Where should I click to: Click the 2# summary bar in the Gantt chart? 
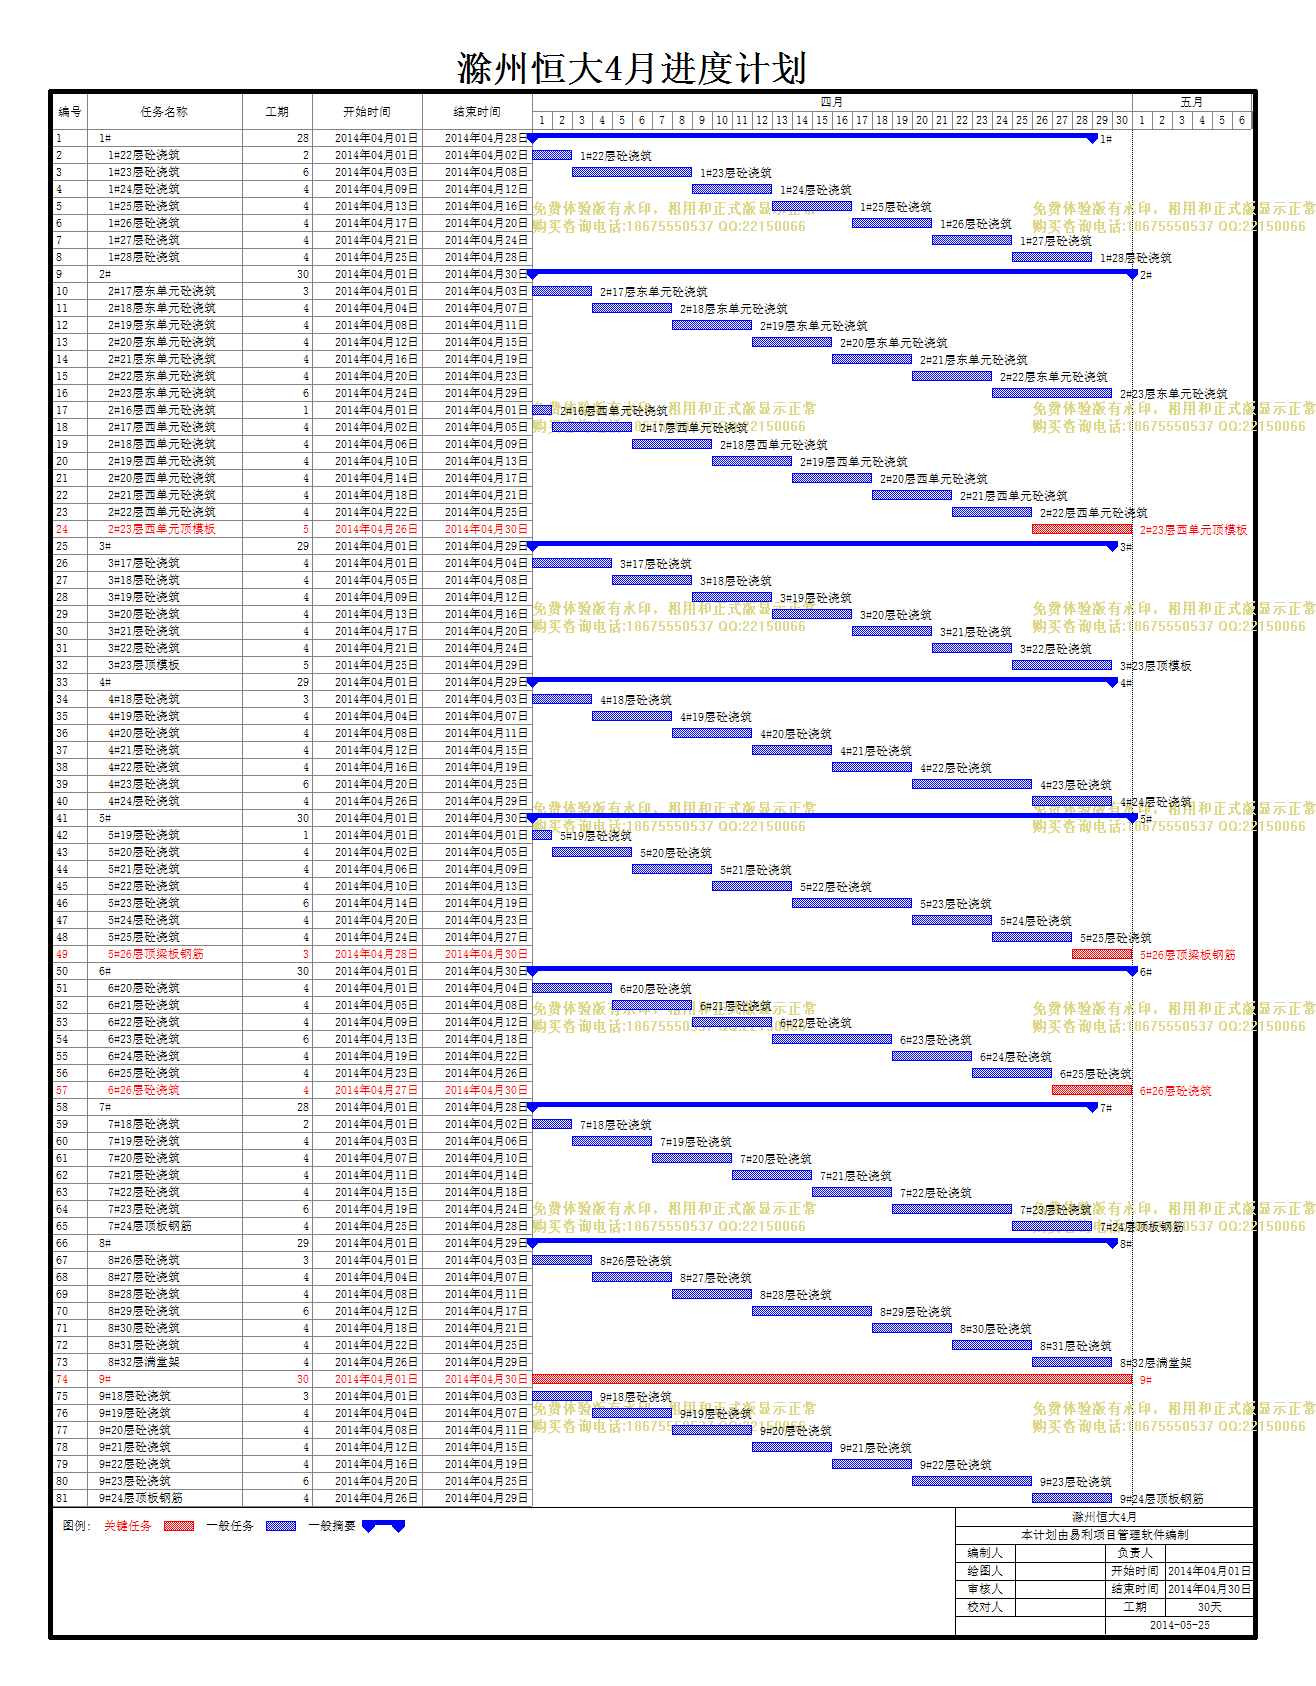(832, 272)
